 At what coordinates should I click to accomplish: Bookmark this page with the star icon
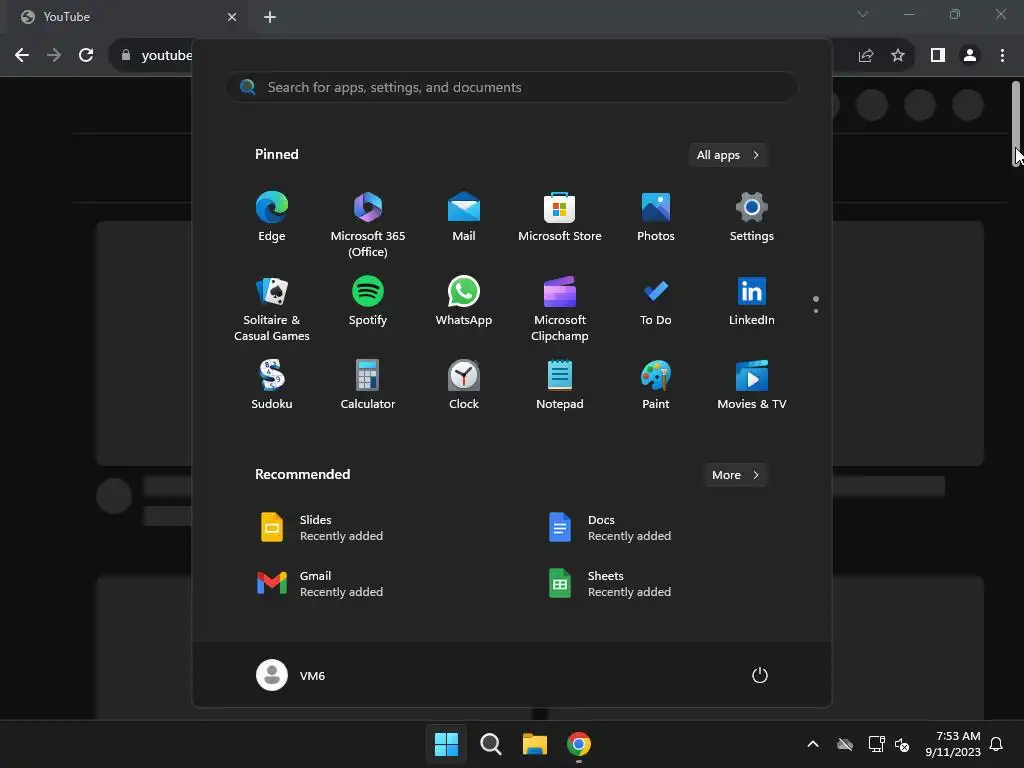coord(898,56)
